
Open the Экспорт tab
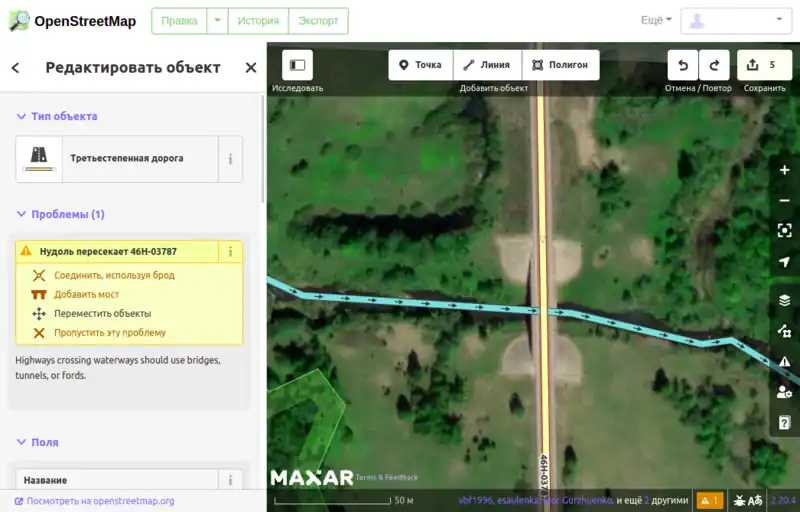click(x=318, y=20)
